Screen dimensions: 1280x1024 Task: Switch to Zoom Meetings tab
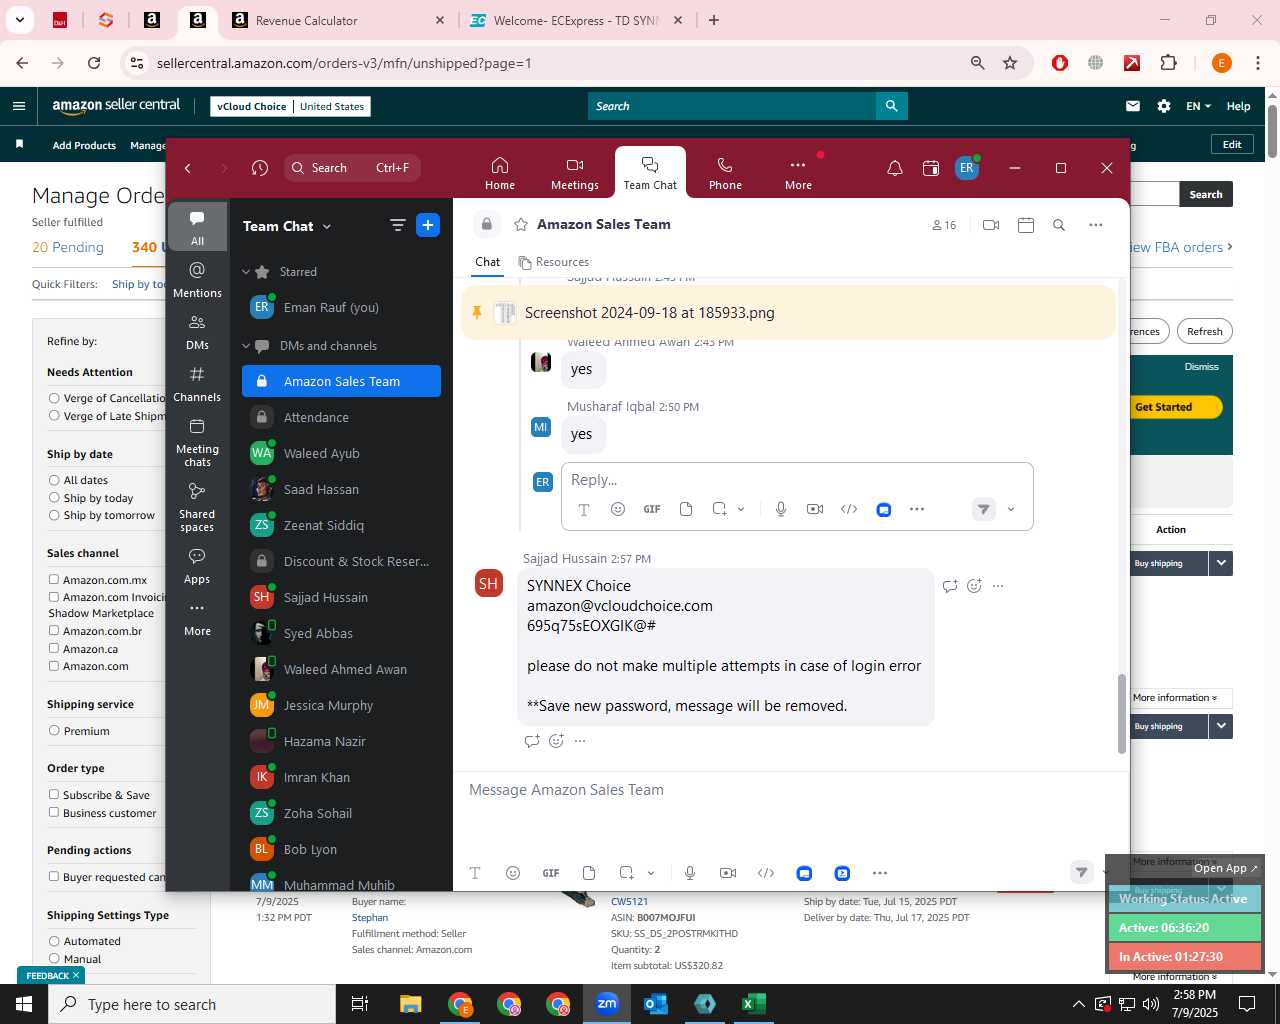coord(575,173)
